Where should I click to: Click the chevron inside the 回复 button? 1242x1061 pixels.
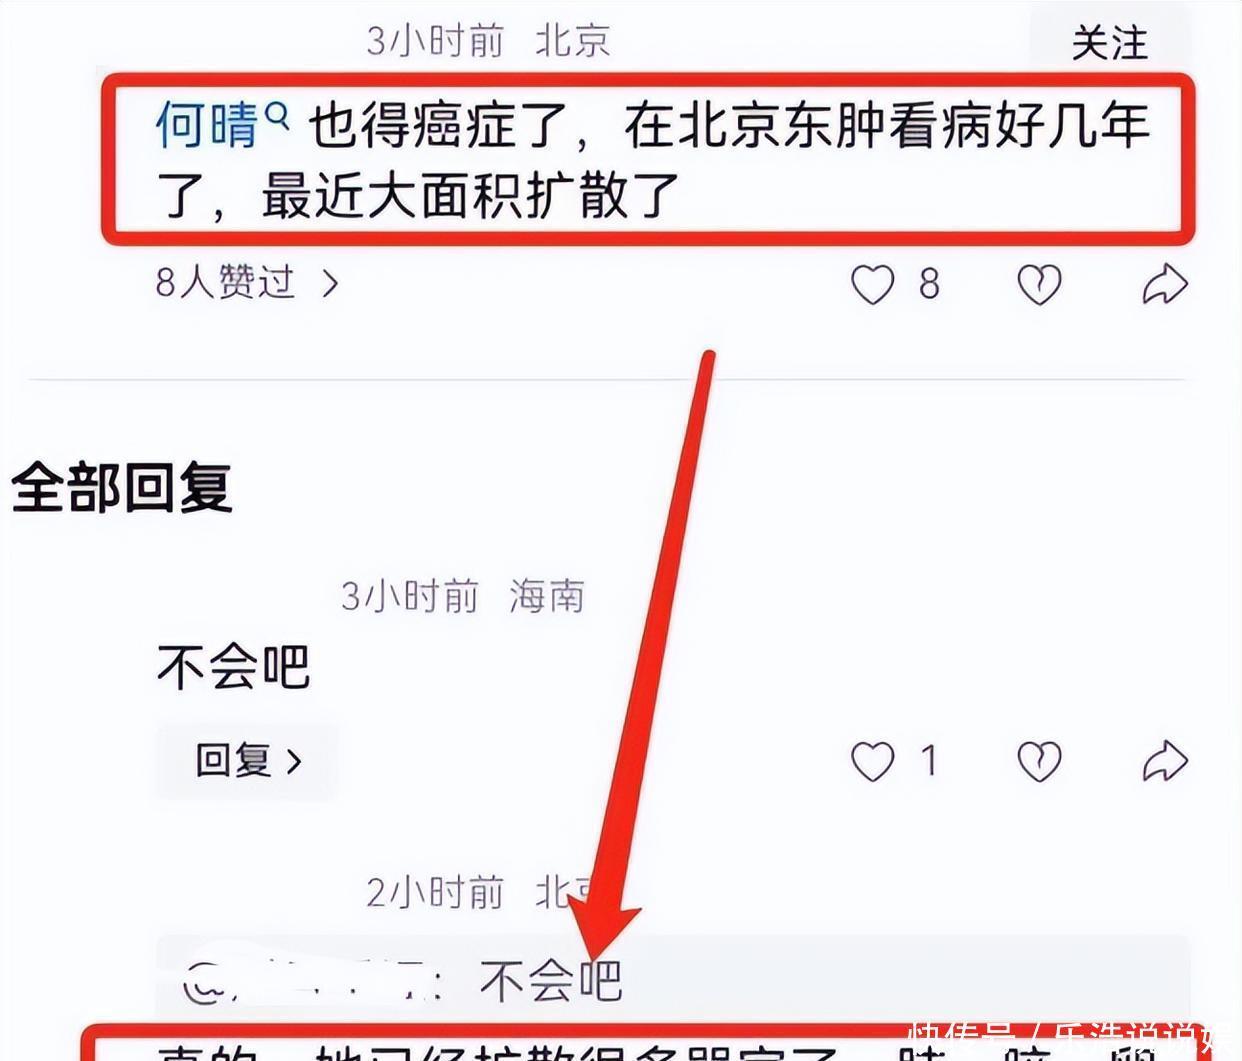[294, 762]
